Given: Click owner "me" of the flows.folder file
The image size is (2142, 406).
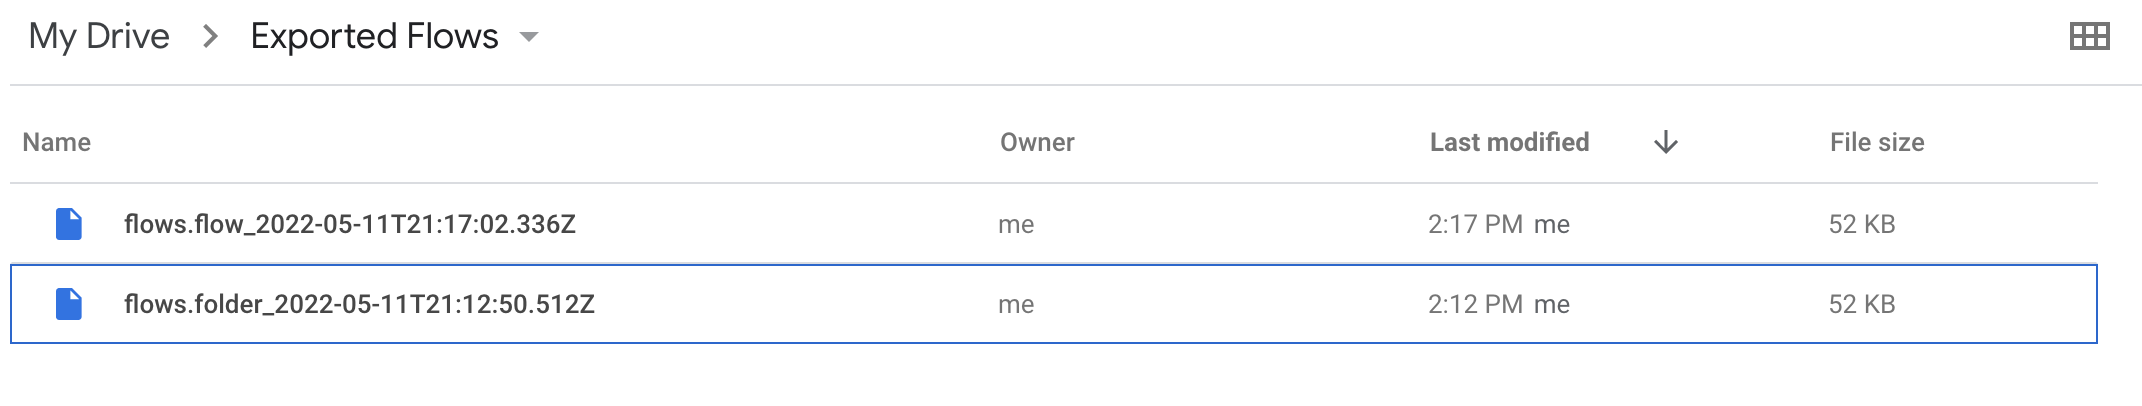Looking at the screenshot, I should click(1016, 304).
